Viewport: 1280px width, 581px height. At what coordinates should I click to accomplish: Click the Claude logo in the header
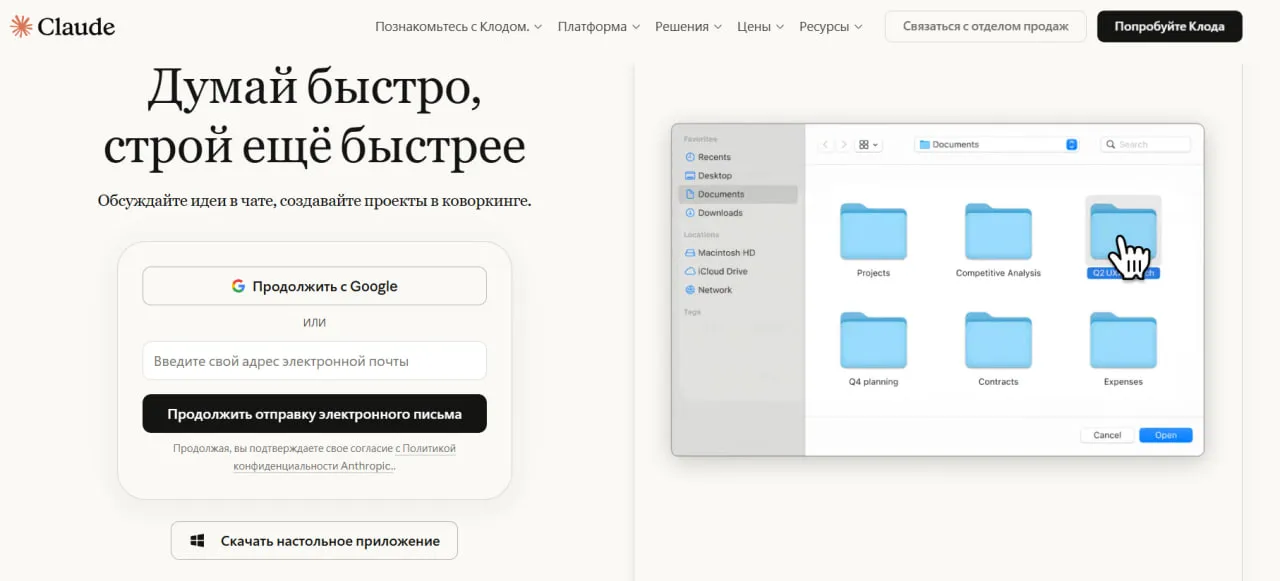point(62,27)
